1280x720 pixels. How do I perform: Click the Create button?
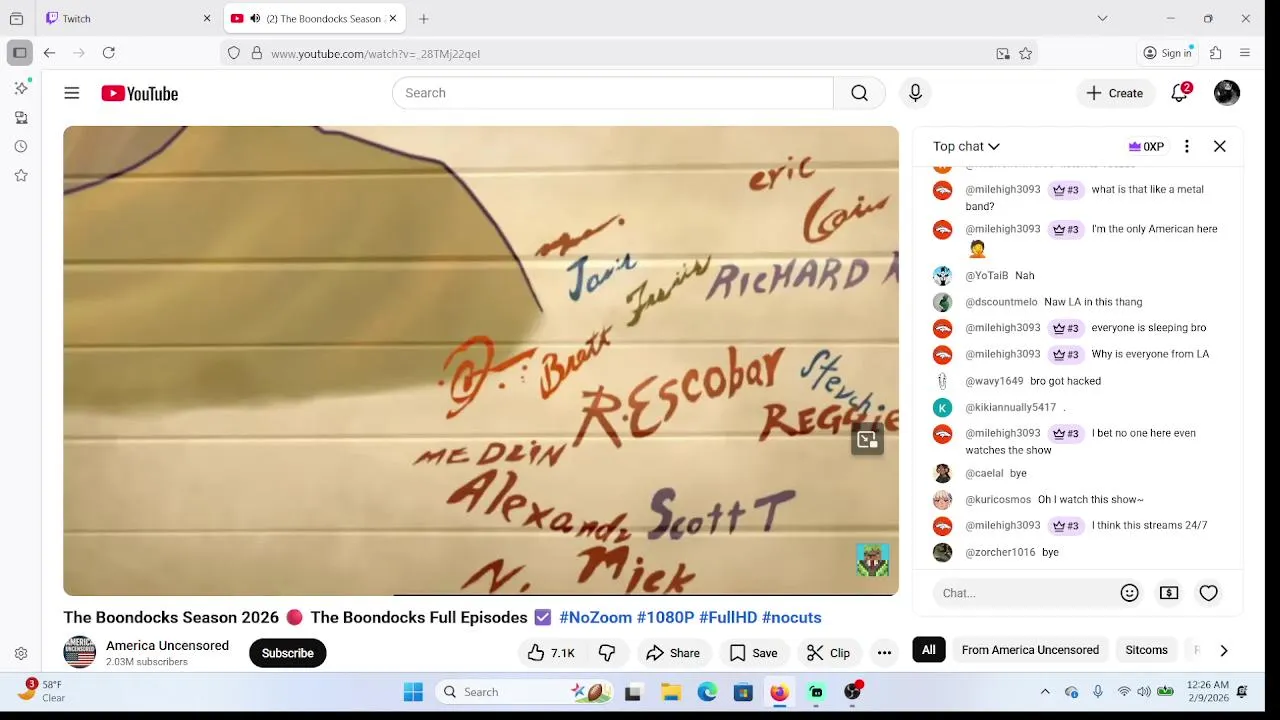tap(1115, 93)
